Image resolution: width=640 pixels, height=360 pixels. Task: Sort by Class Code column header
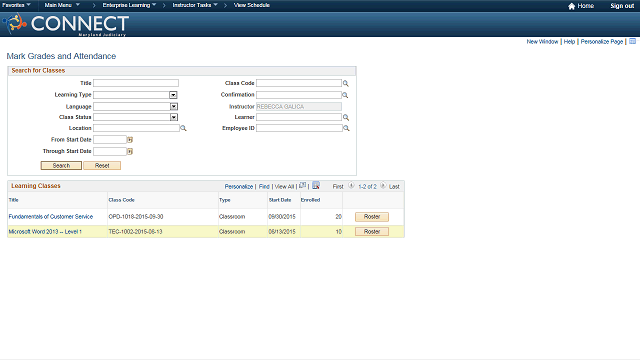(121, 200)
